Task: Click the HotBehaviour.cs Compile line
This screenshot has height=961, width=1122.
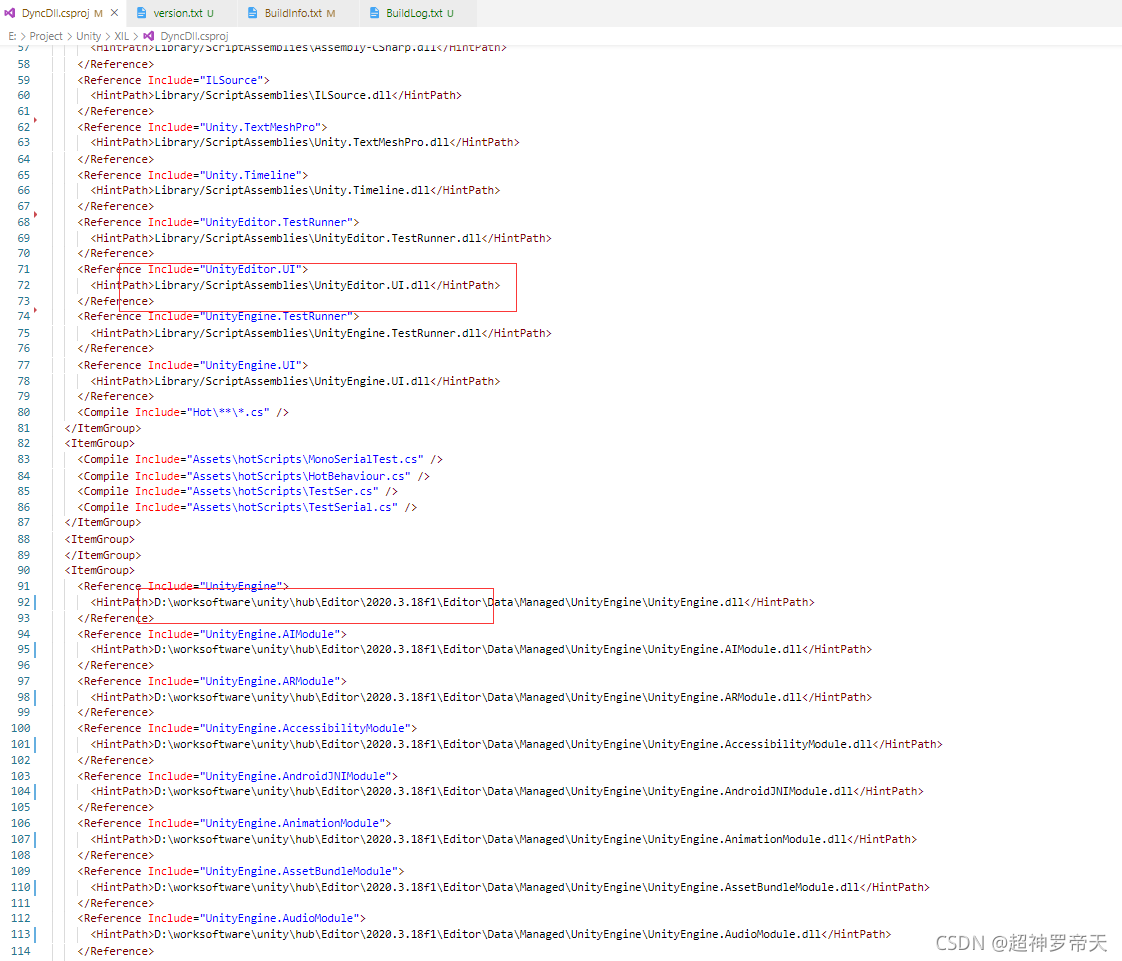Action: pyautogui.click(x=253, y=476)
